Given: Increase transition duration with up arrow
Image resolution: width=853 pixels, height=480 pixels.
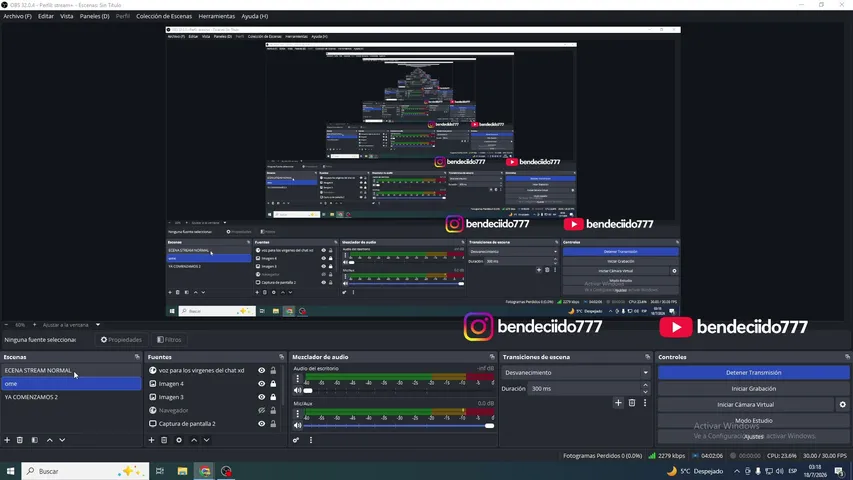Looking at the screenshot, I should [x=645, y=385].
